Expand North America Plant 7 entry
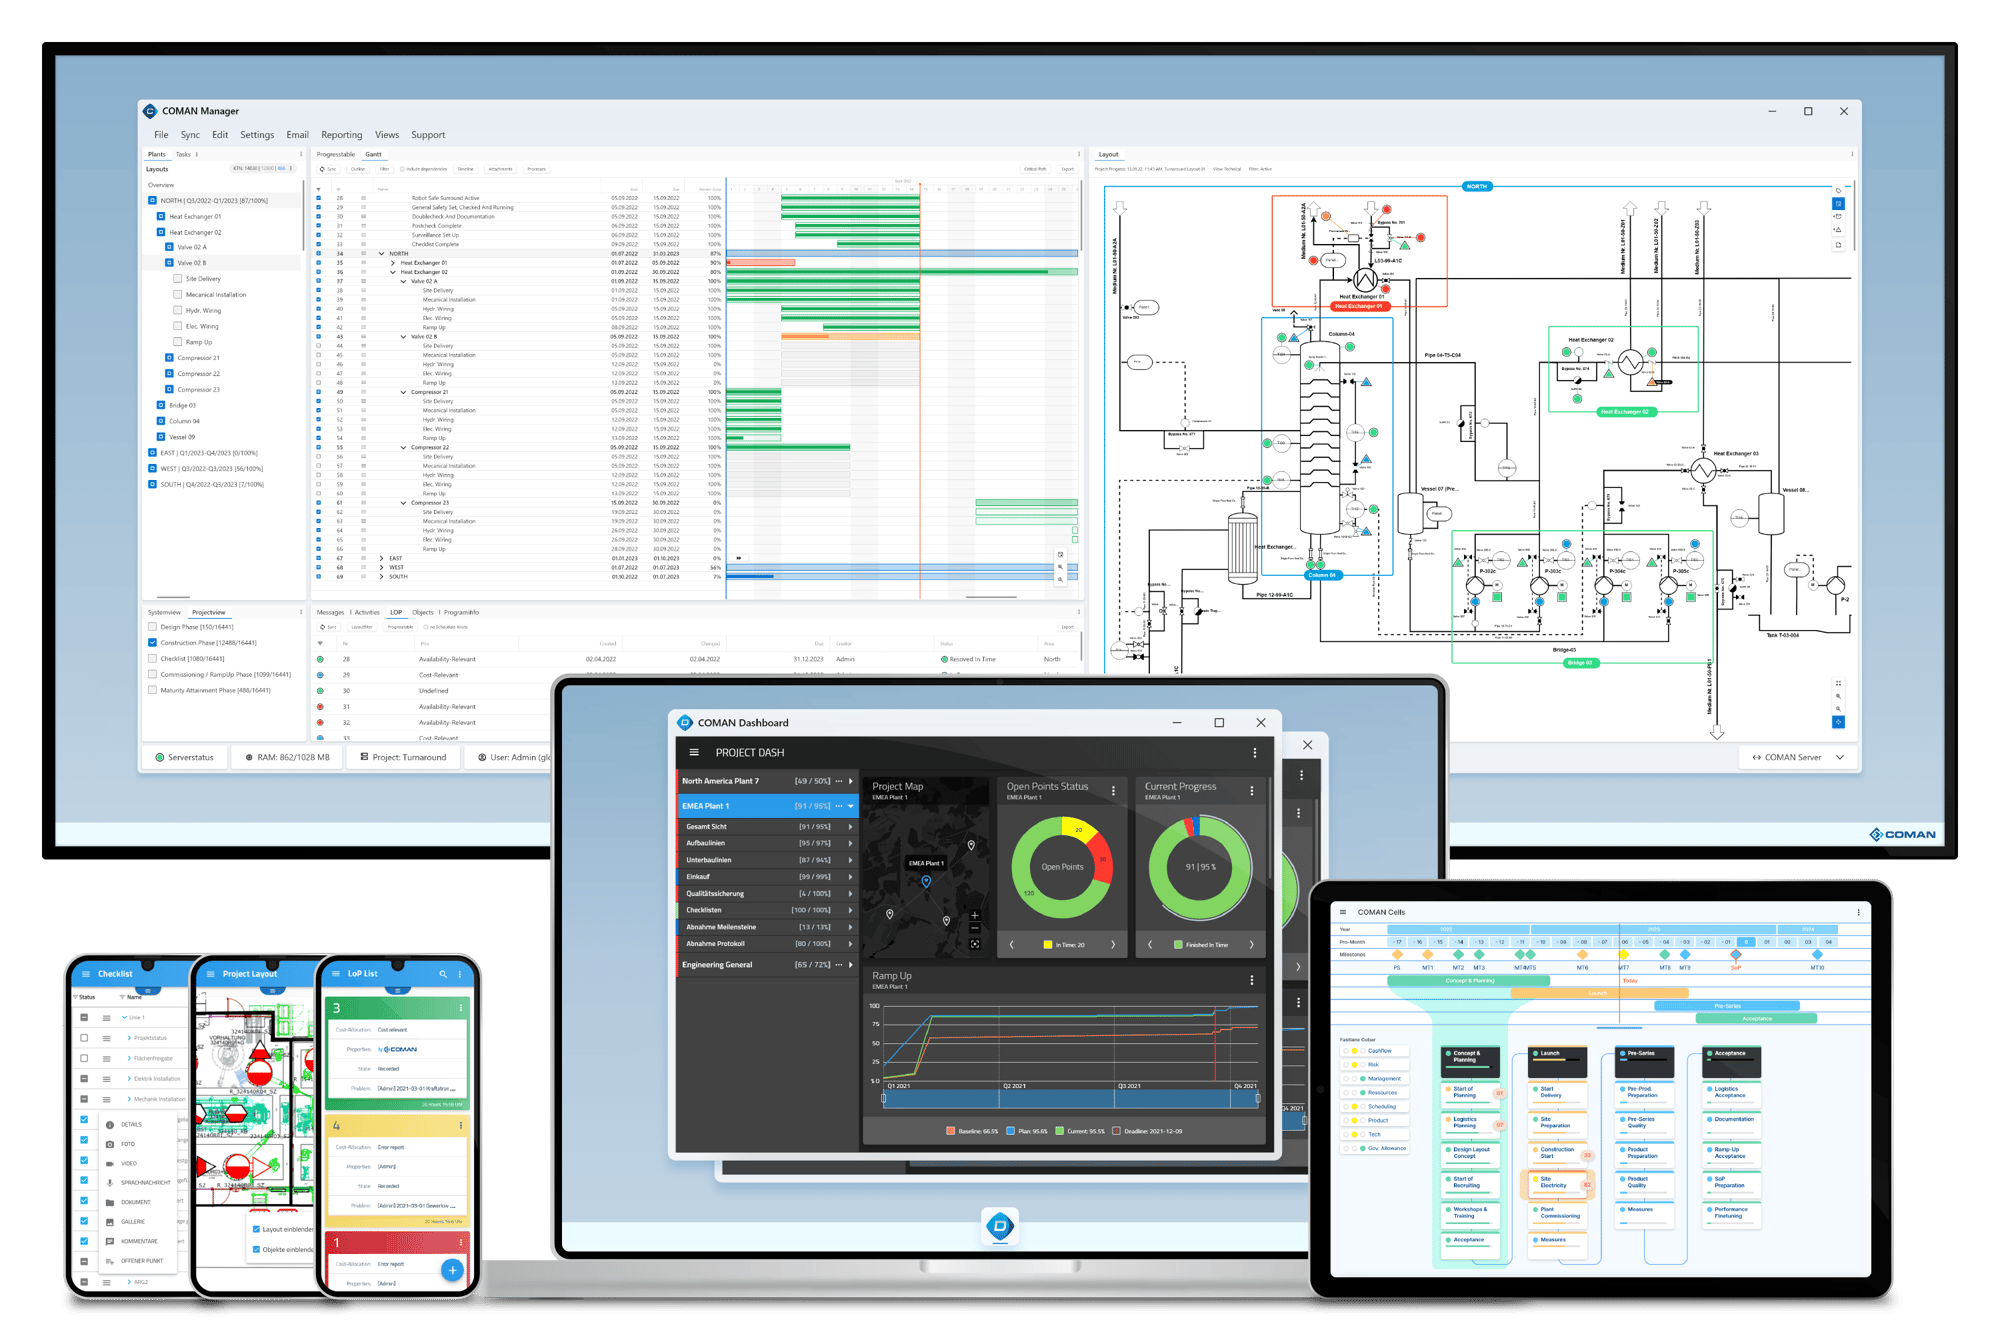This screenshot has width=2000, height=1320. tap(851, 781)
